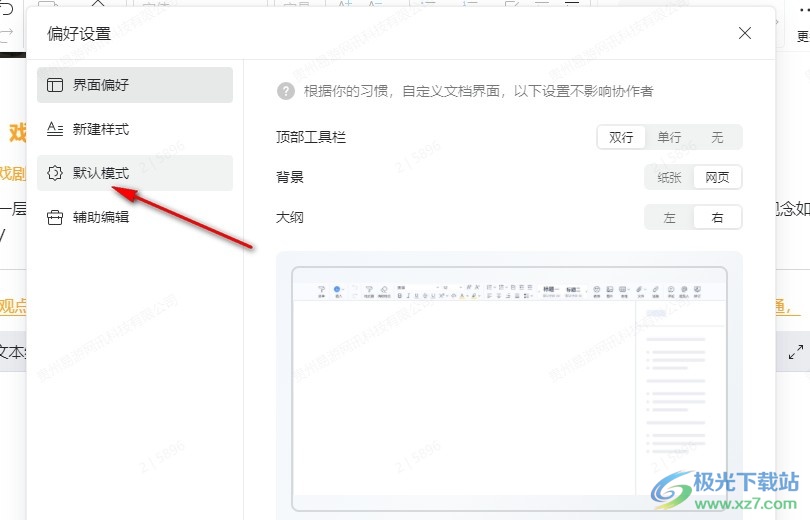This screenshot has height=520, width=810.
Task: Open the 新建样式 settings section
Action: pos(135,129)
